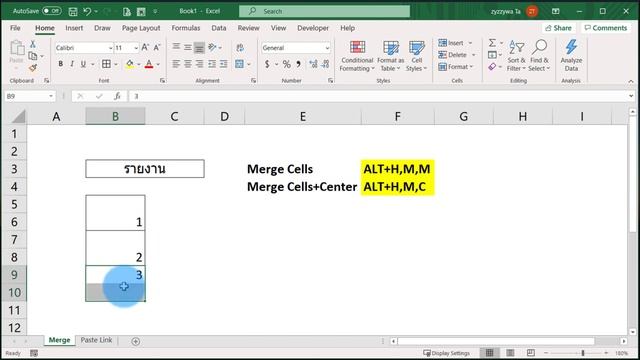Switch to the Page Layout tab
Screen dimensions: 640x360
point(141,28)
